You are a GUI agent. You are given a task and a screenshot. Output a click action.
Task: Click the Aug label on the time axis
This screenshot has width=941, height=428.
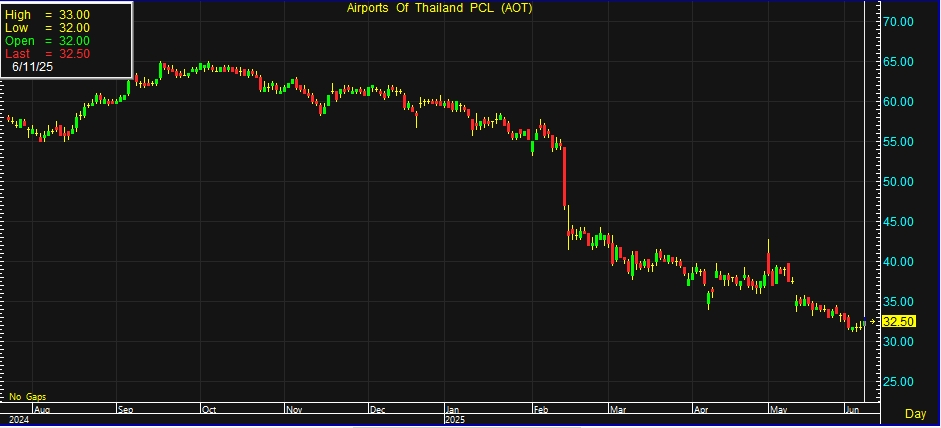[x=41, y=410]
